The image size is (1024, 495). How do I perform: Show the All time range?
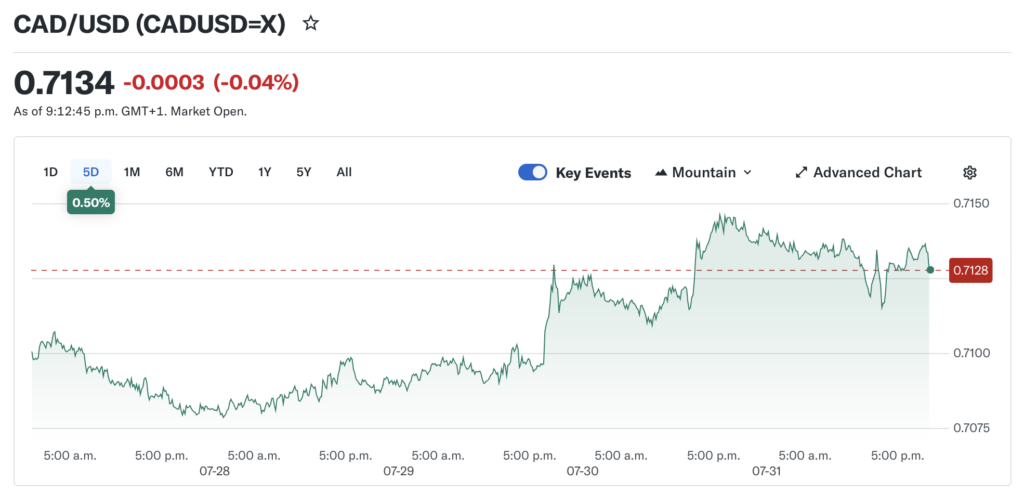pyautogui.click(x=344, y=172)
